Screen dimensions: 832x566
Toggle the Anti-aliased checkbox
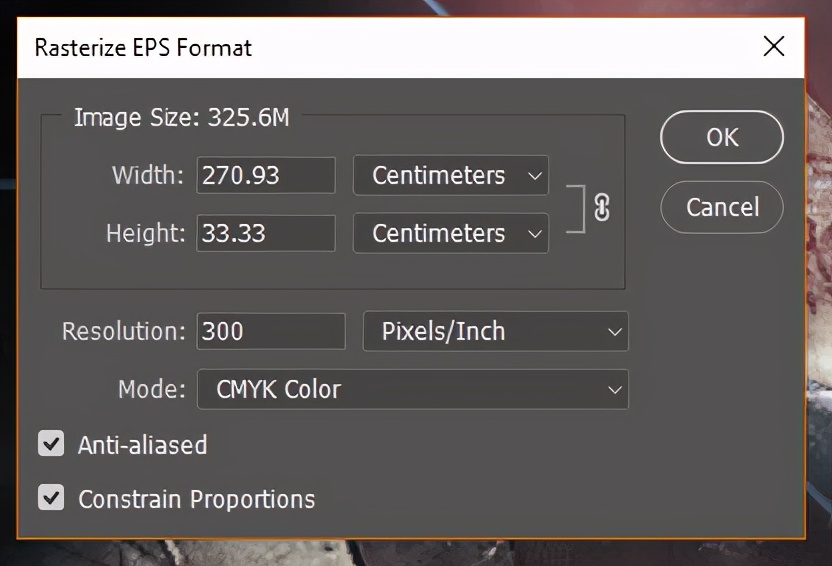(51, 443)
